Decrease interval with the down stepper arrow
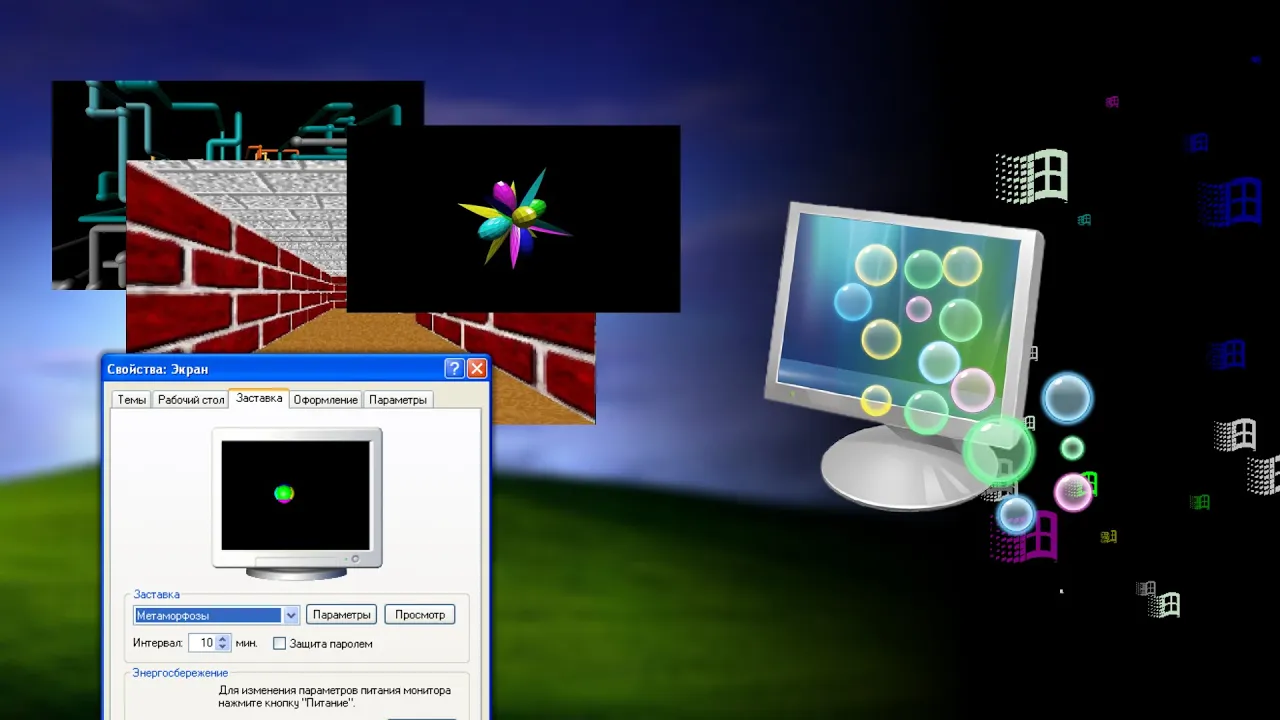Screen dimensions: 1280x720 coord(223,648)
